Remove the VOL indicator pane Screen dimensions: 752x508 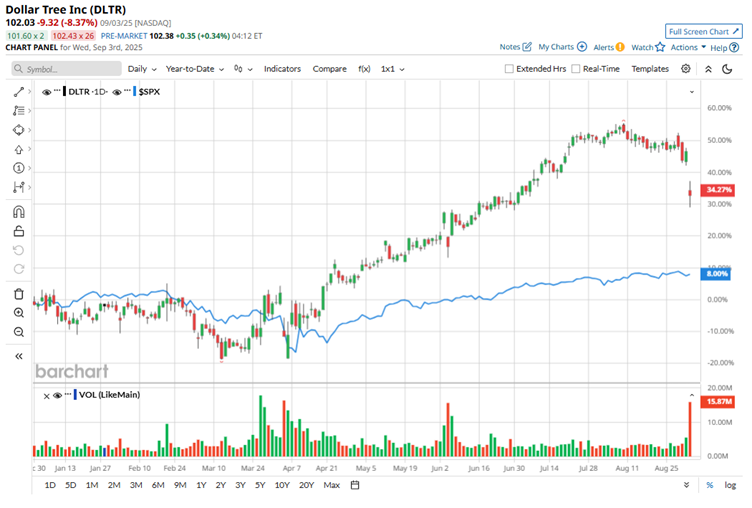(47, 396)
